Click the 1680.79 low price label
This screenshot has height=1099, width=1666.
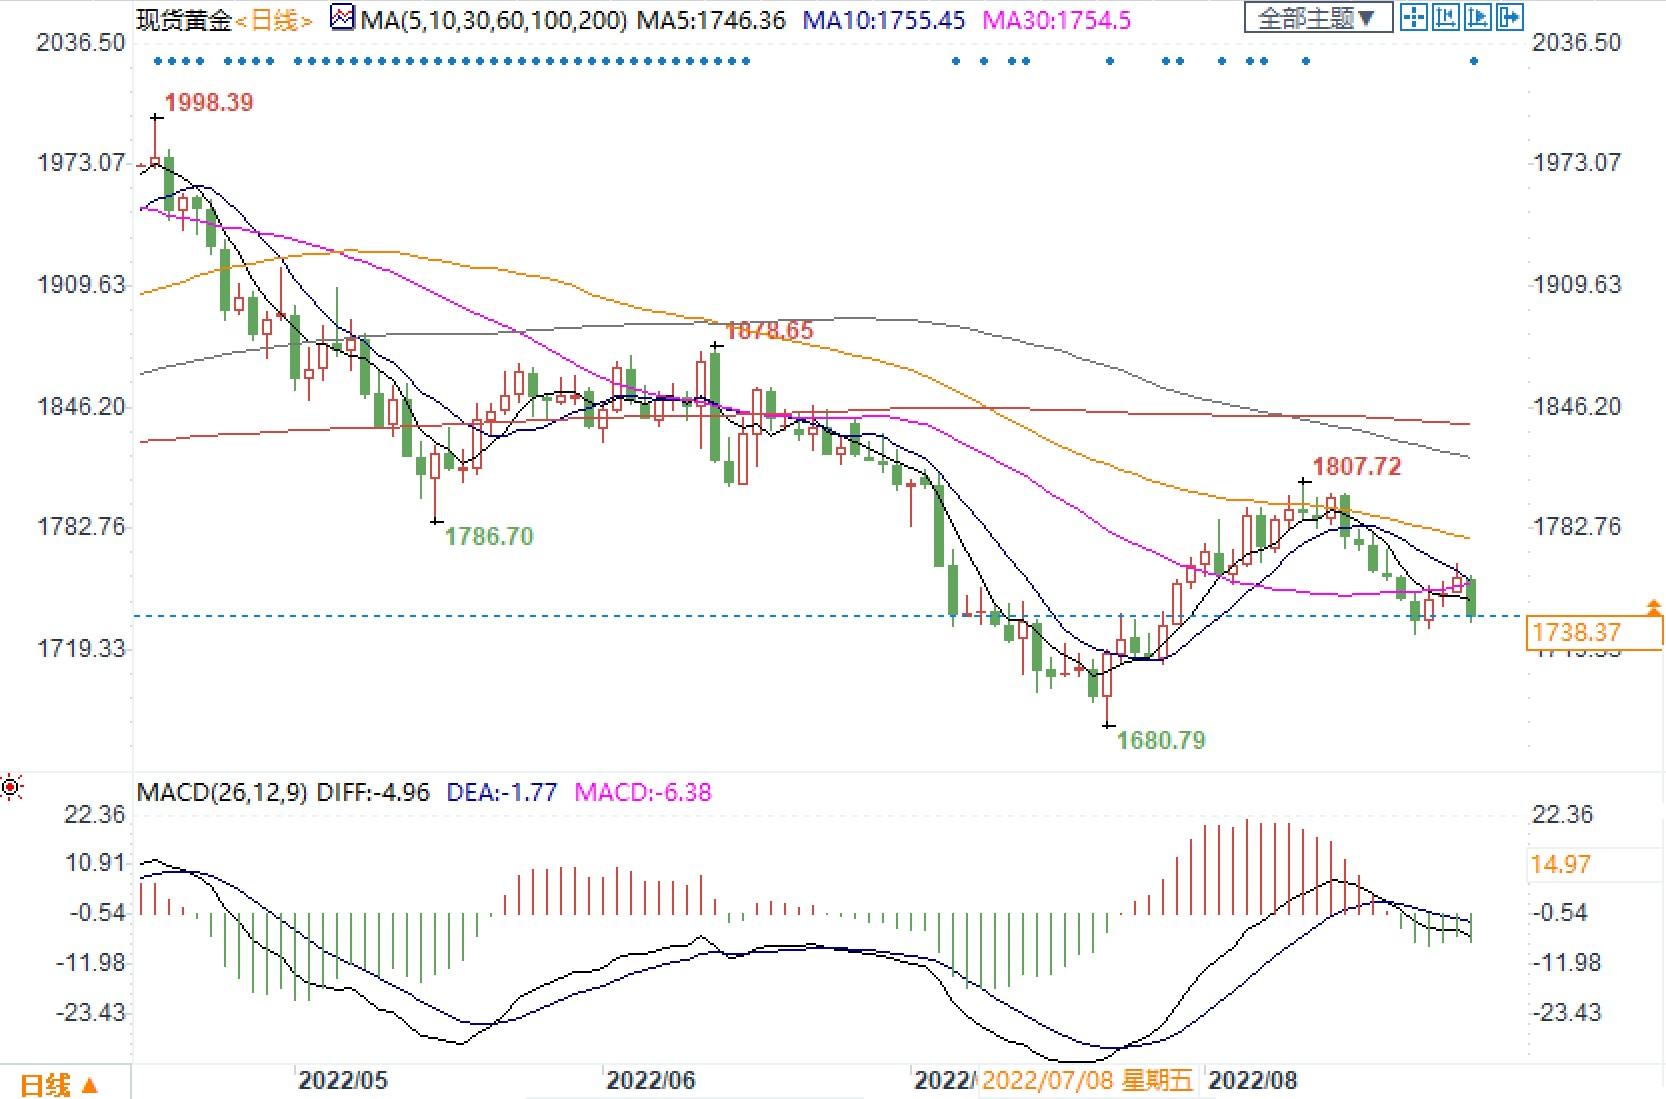pos(1160,740)
